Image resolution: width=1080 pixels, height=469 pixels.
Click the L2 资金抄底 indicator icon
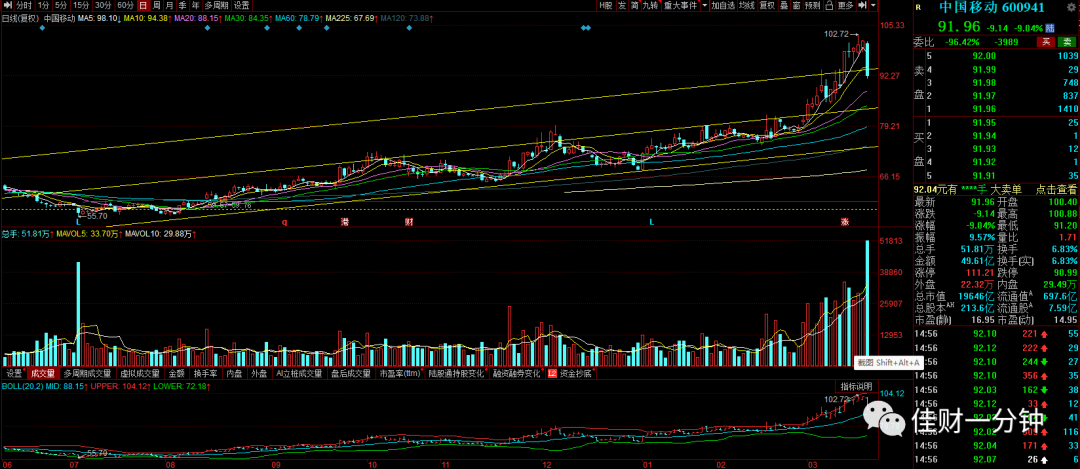(552, 373)
